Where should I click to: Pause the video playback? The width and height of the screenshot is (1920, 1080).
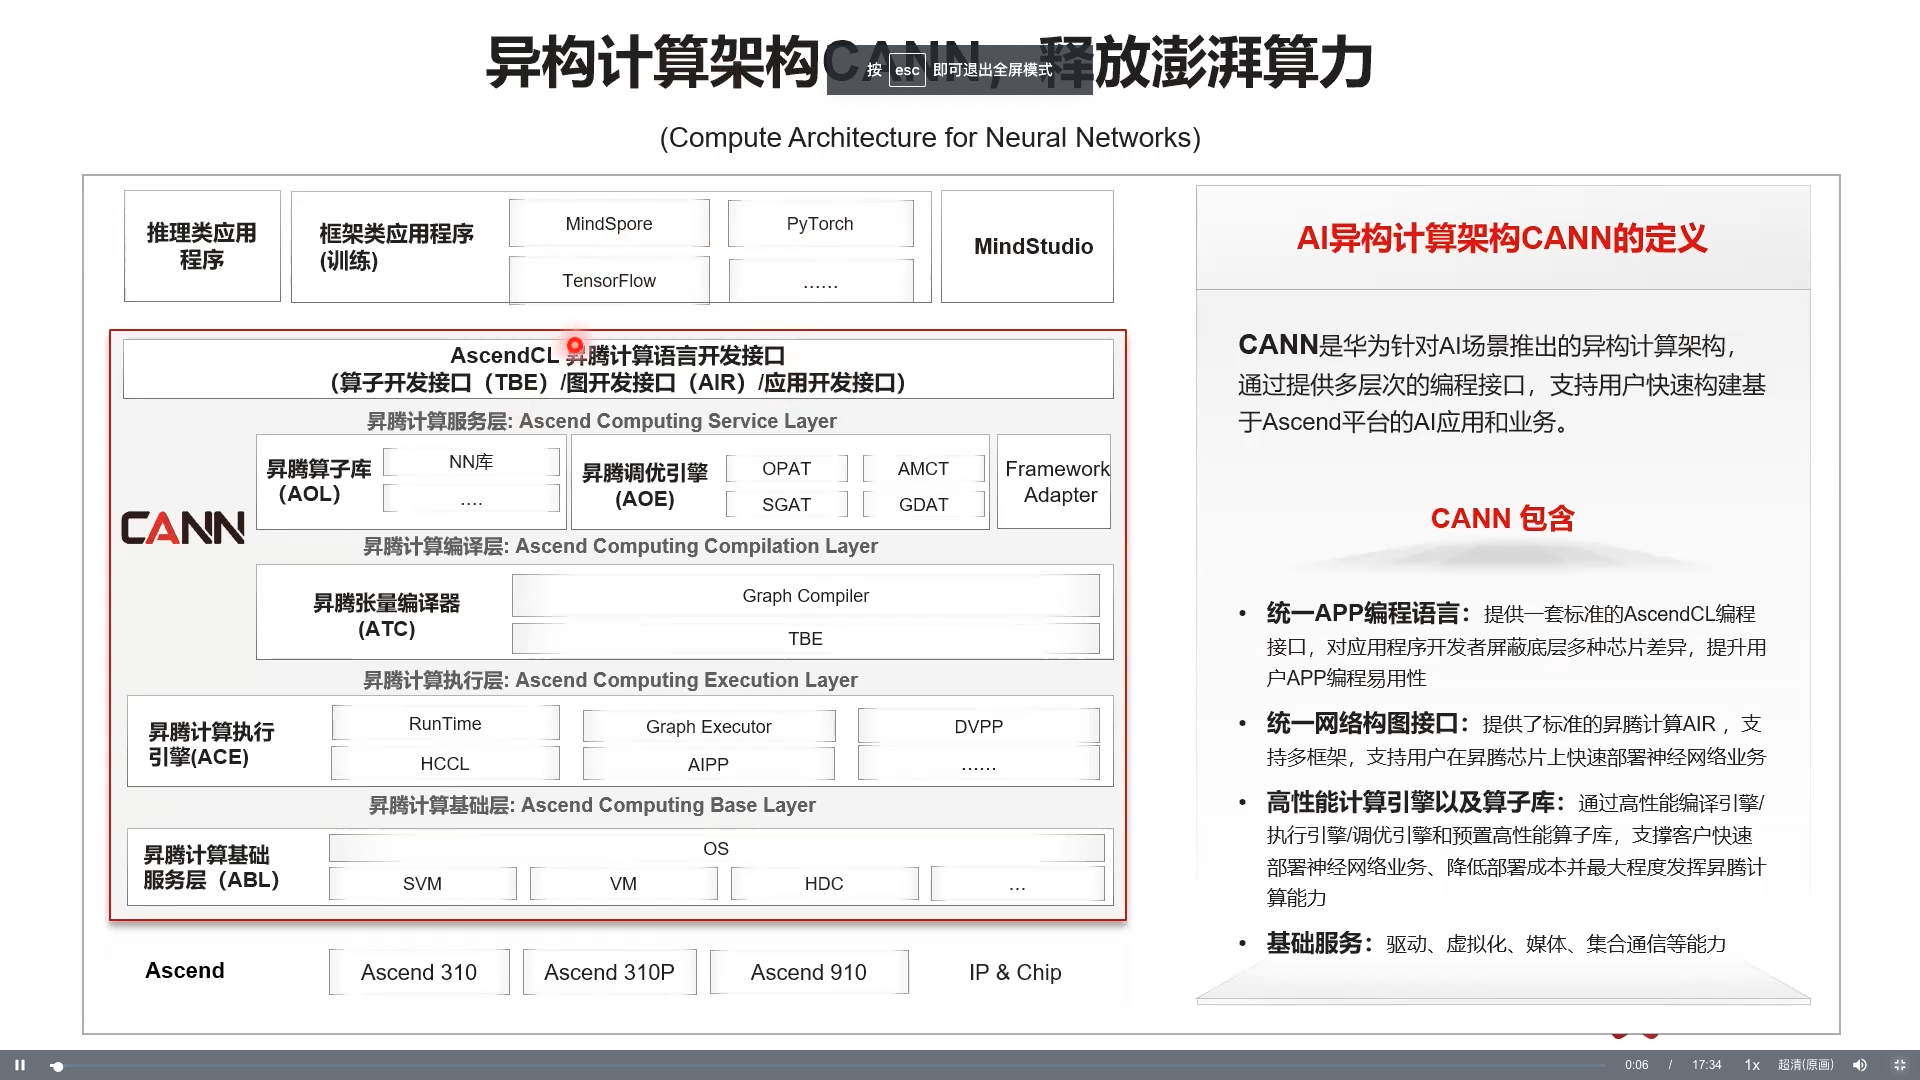19,1065
